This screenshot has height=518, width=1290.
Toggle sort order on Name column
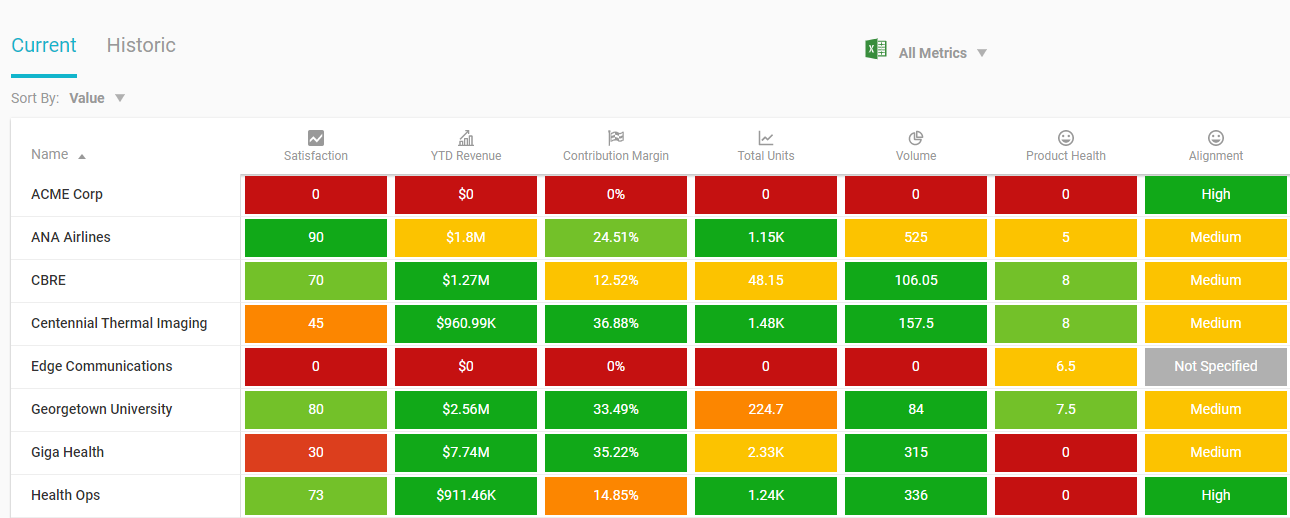[58, 155]
